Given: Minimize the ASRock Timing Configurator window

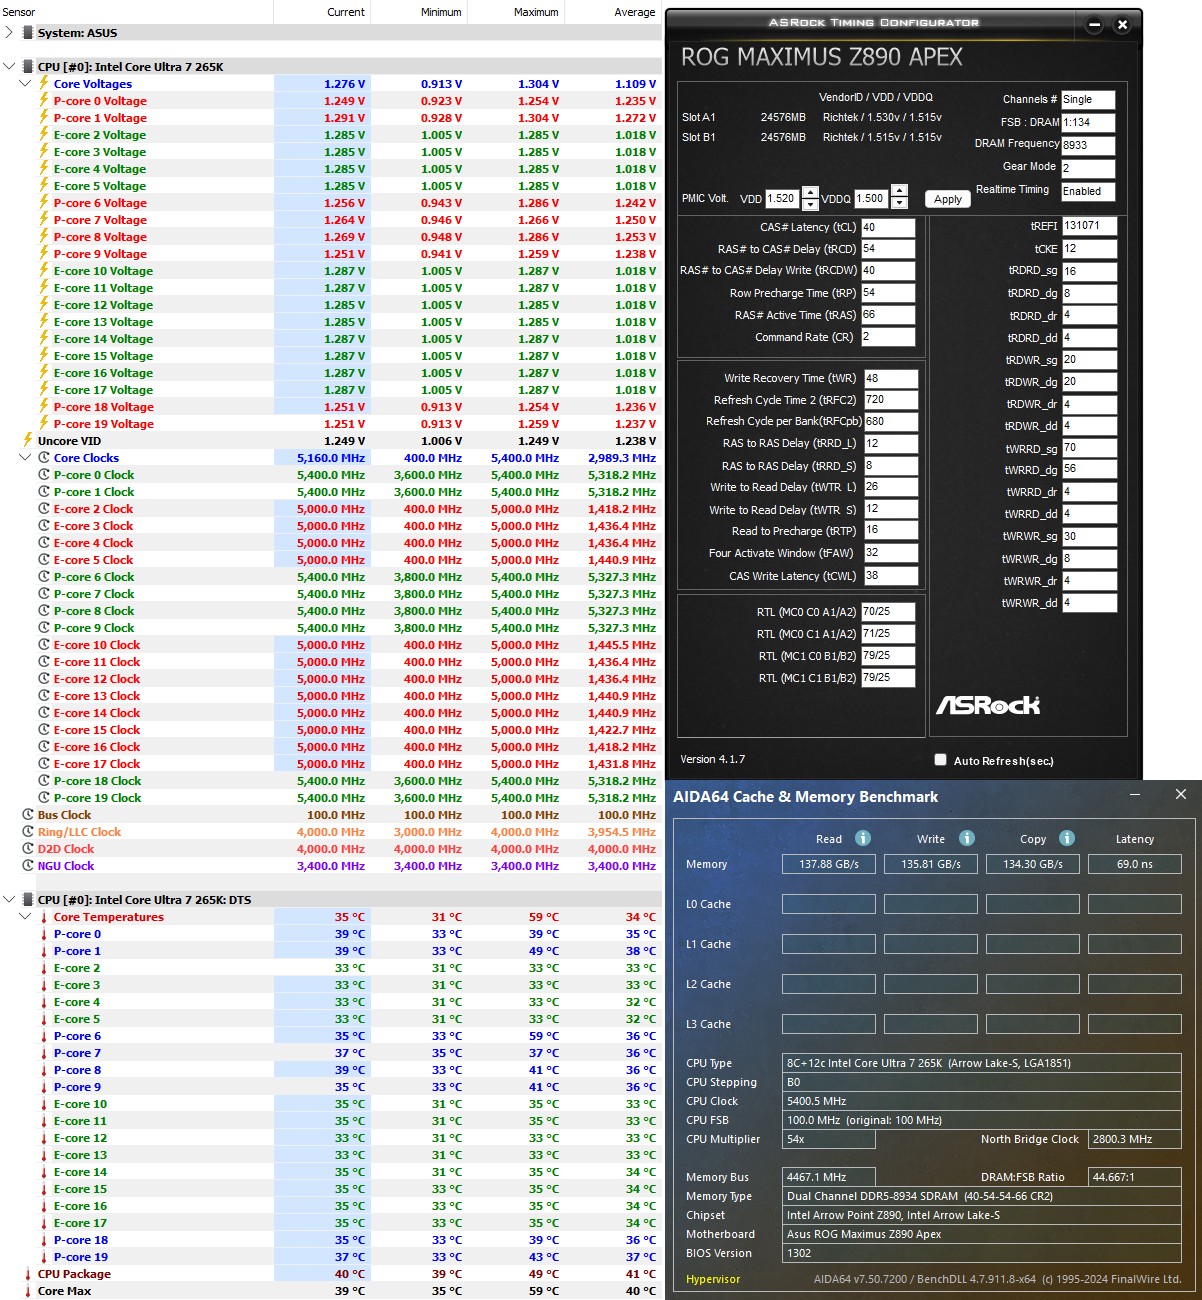Looking at the screenshot, I should click(1094, 25).
